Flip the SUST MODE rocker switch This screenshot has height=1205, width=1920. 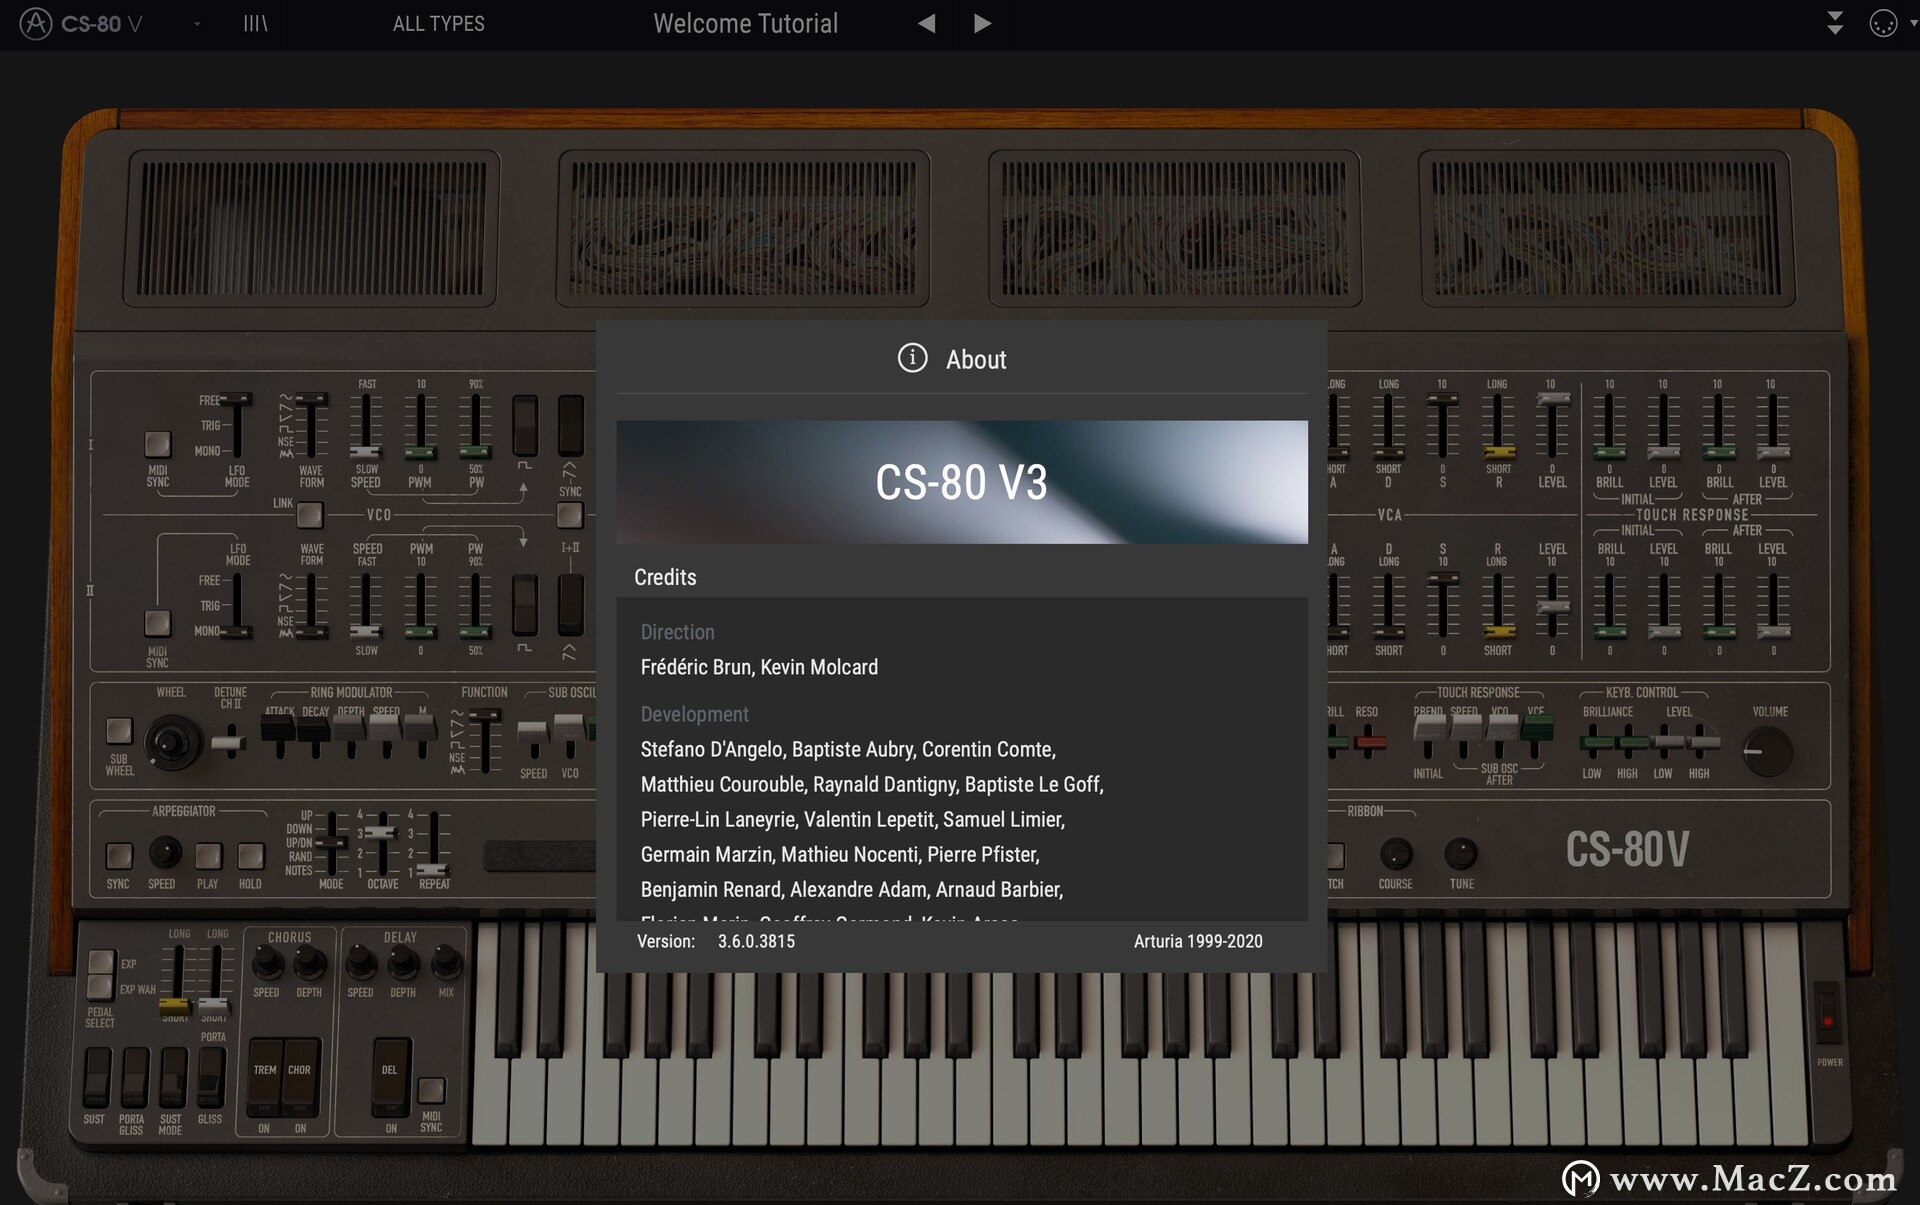[x=172, y=1078]
